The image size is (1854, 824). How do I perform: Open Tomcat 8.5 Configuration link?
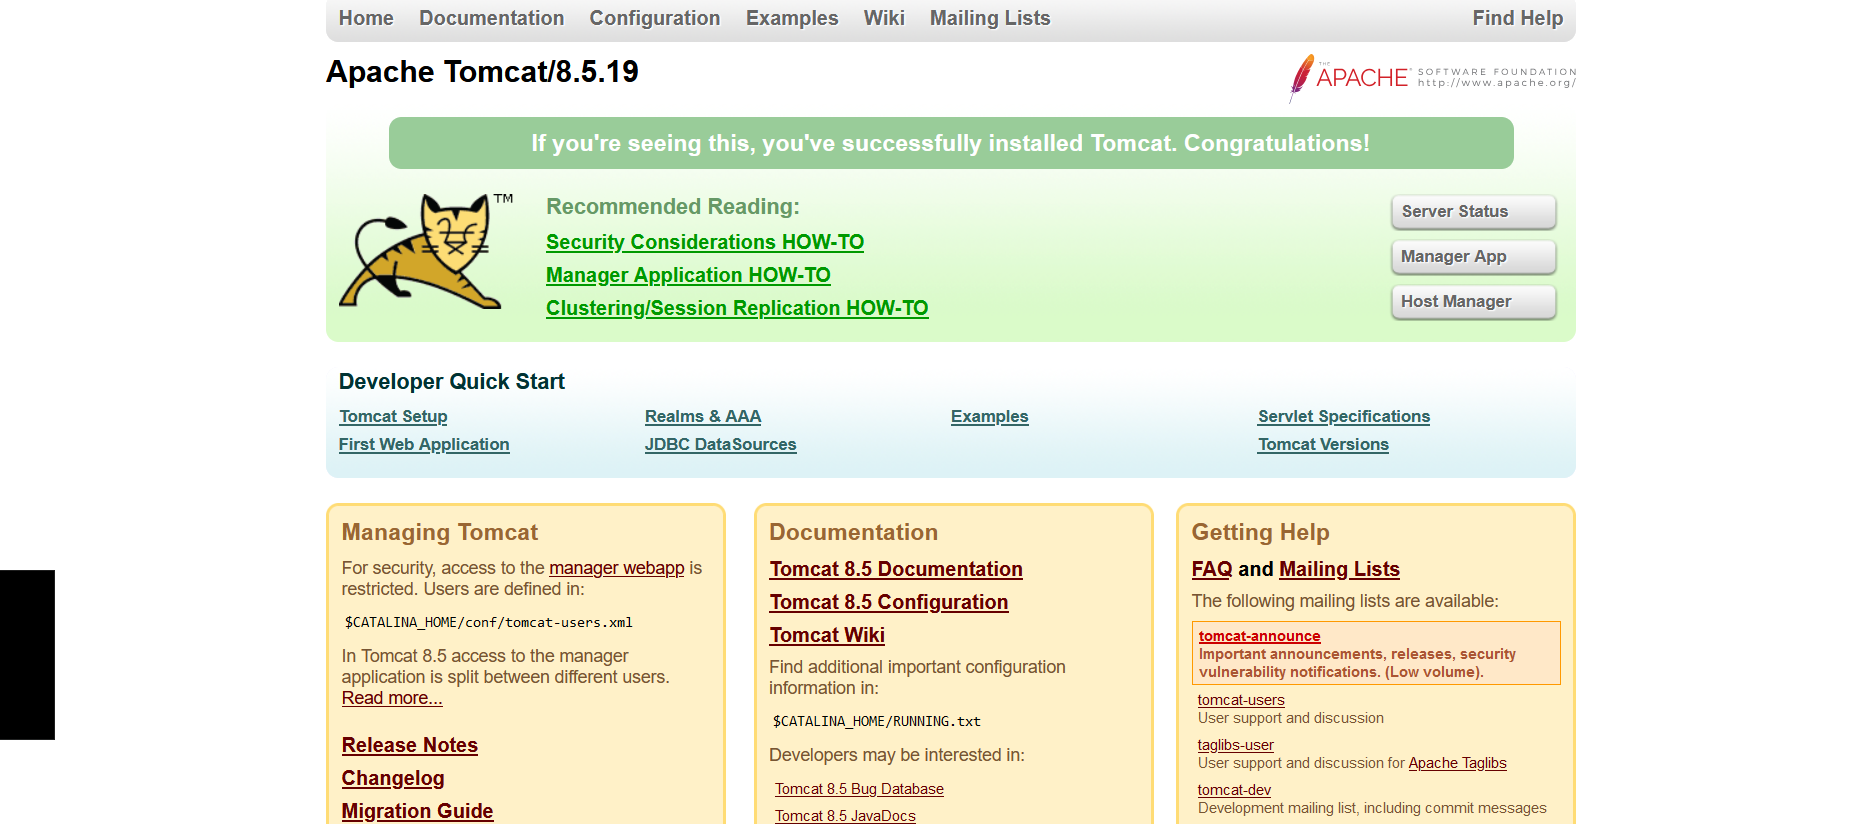[x=889, y=602]
